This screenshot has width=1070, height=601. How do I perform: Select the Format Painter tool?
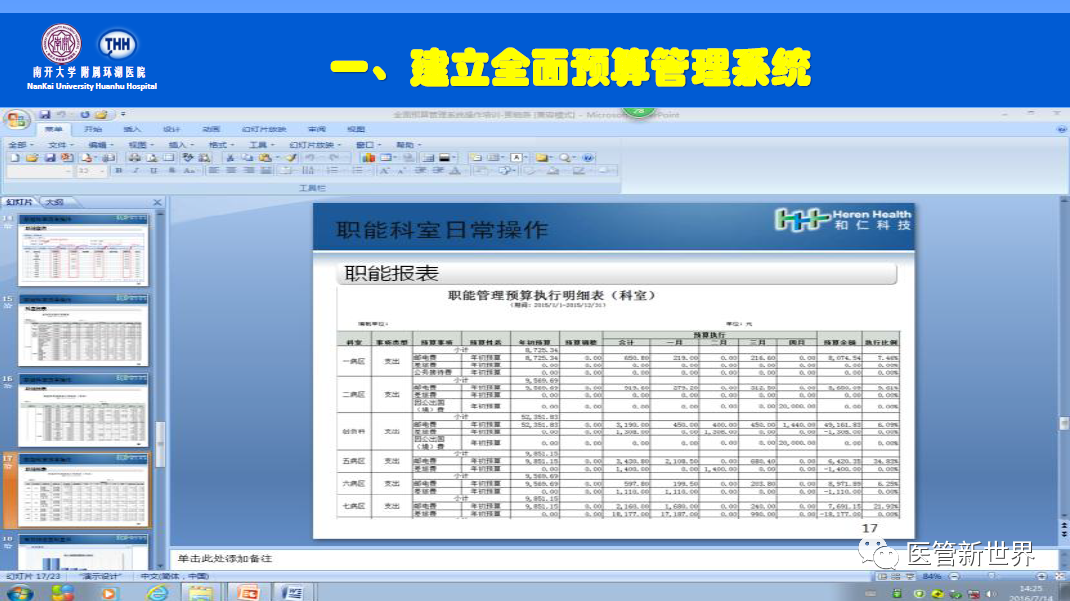(x=289, y=158)
